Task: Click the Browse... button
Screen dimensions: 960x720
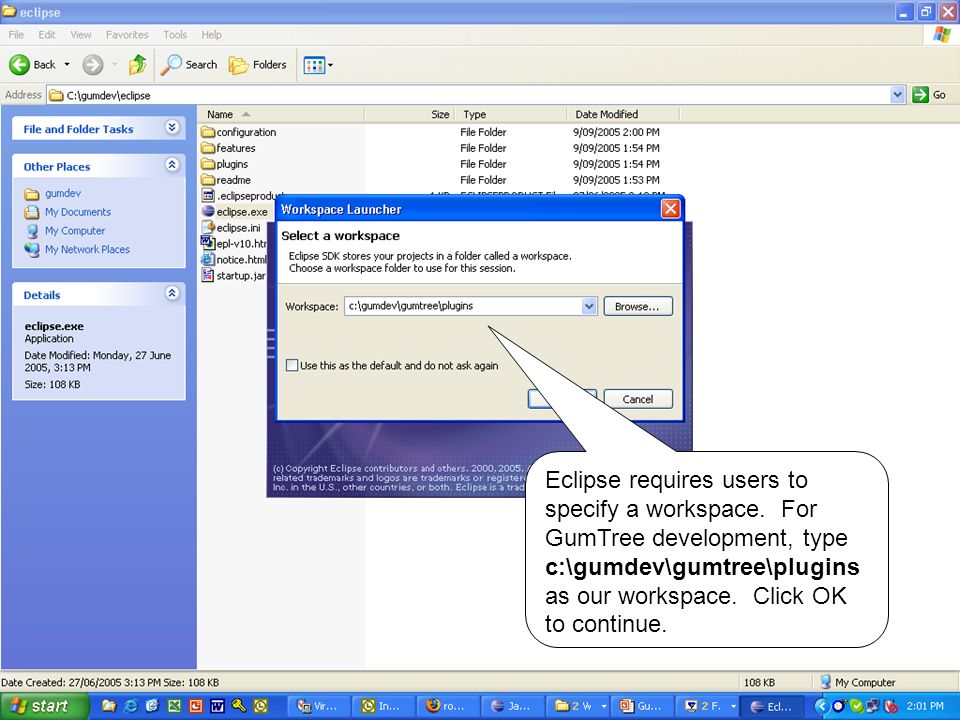Action: click(637, 306)
